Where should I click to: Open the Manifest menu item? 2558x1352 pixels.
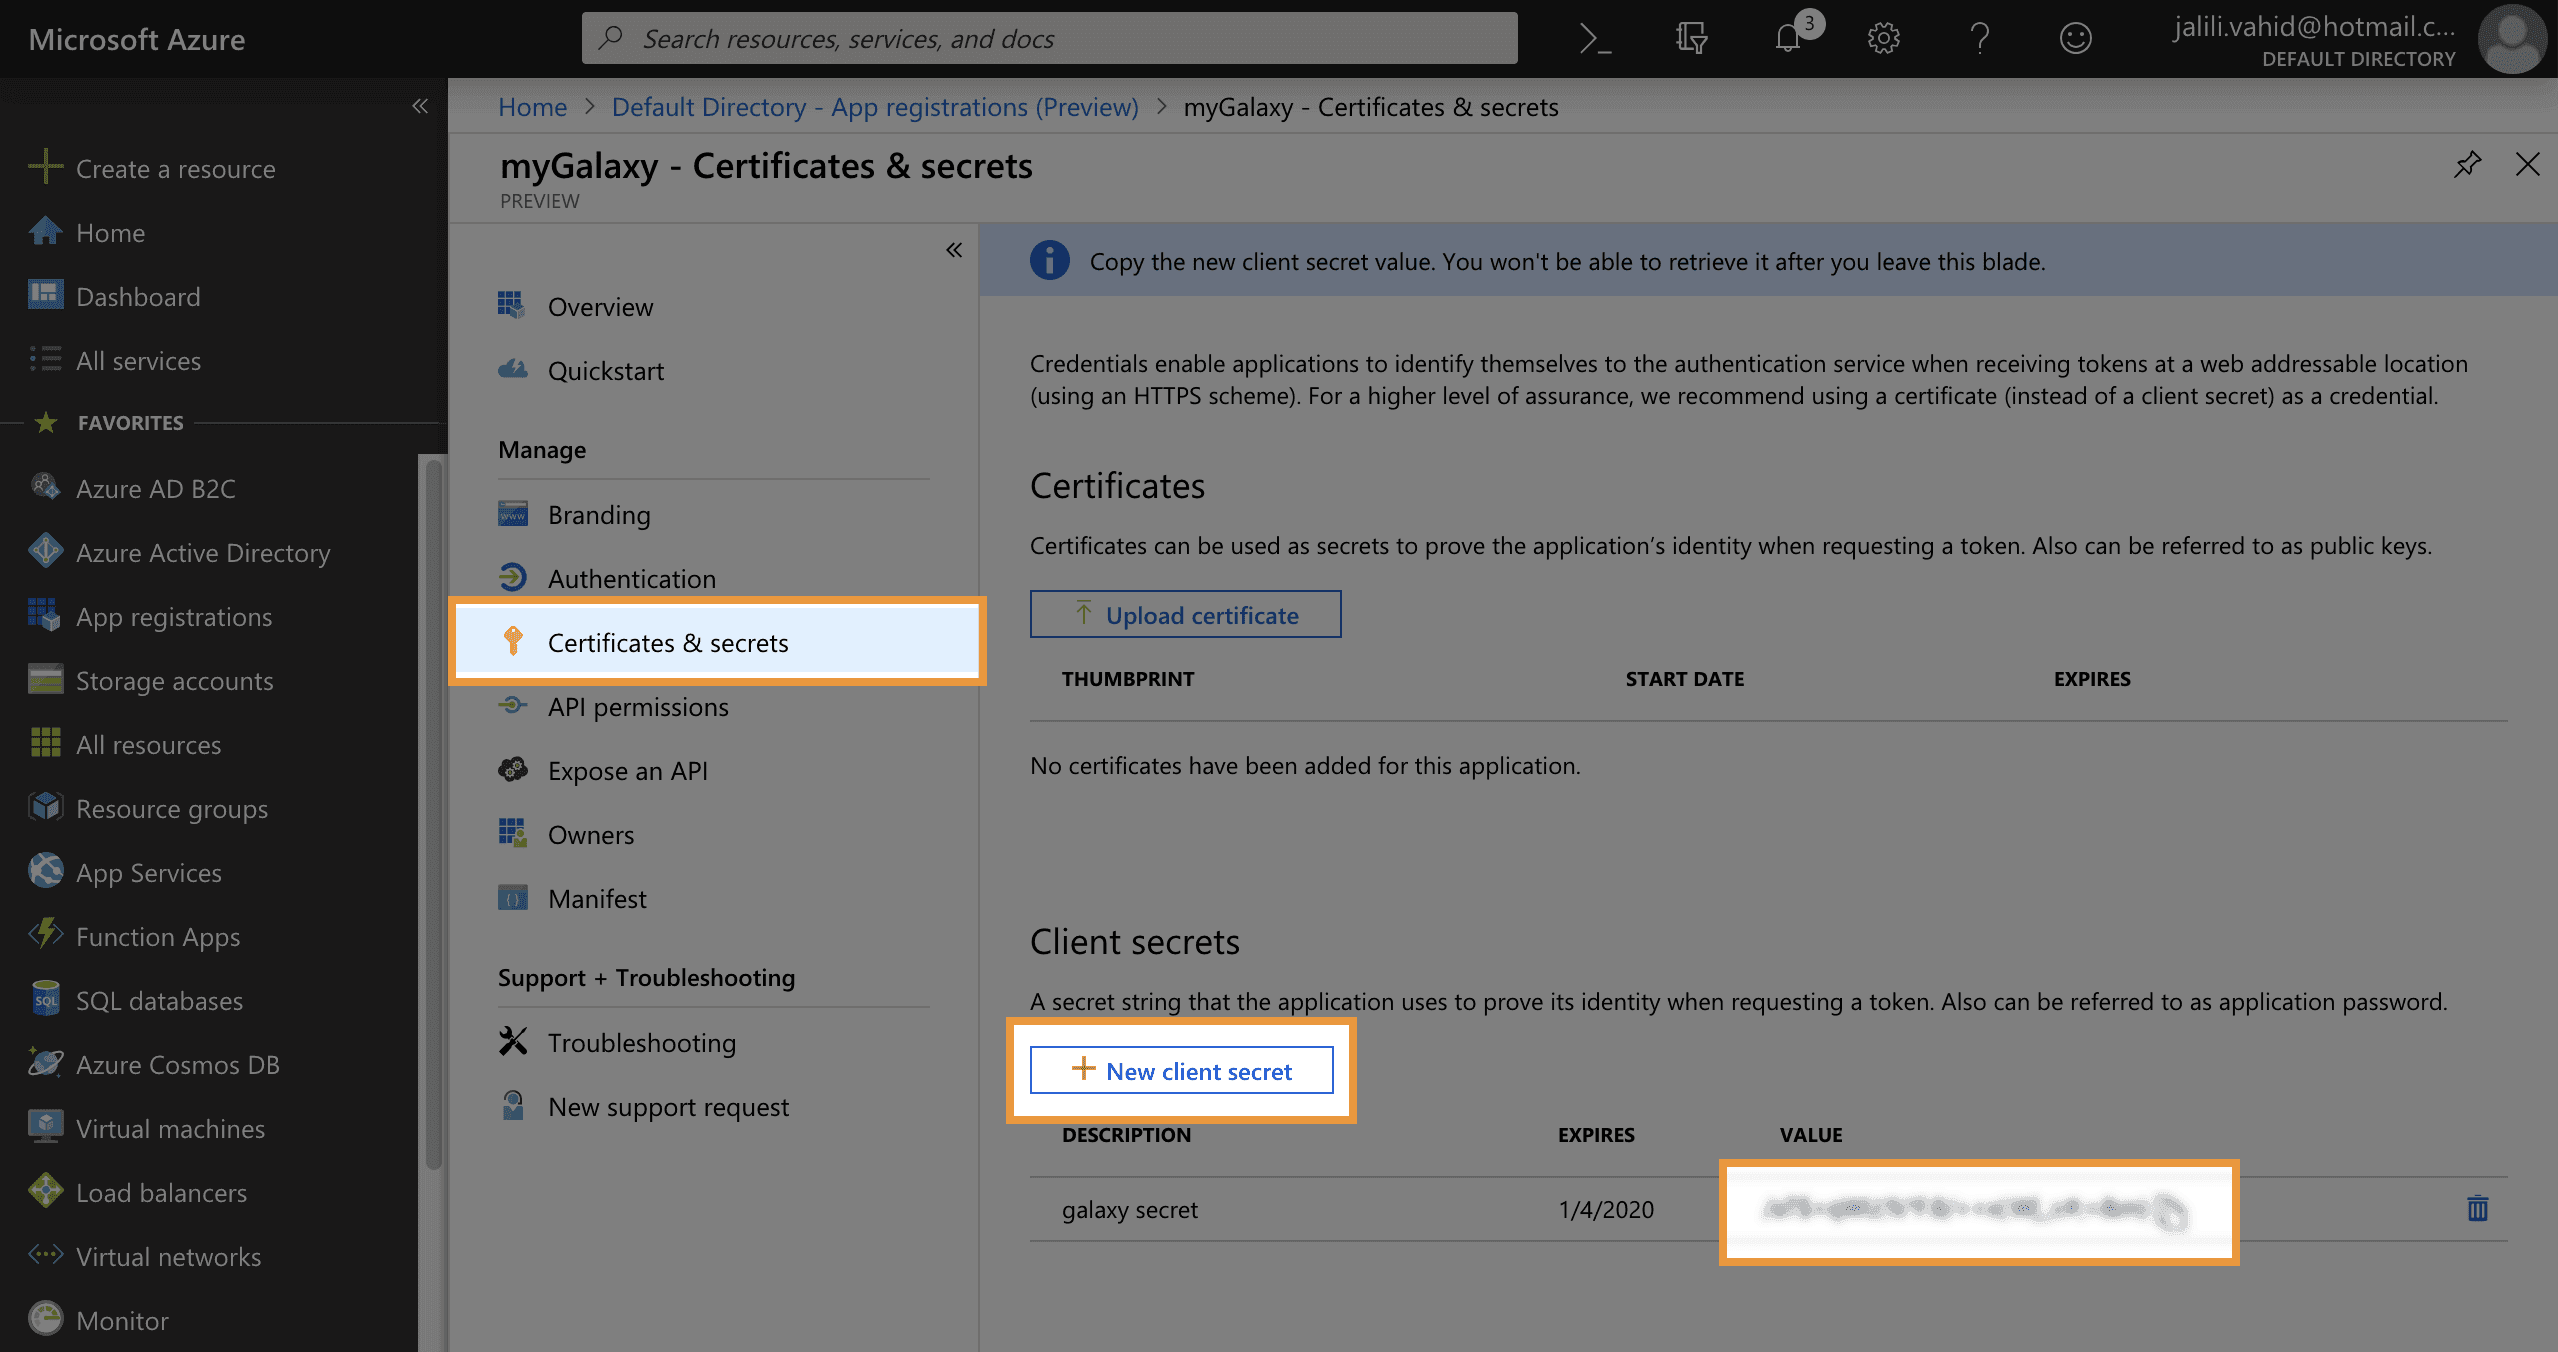(597, 899)
